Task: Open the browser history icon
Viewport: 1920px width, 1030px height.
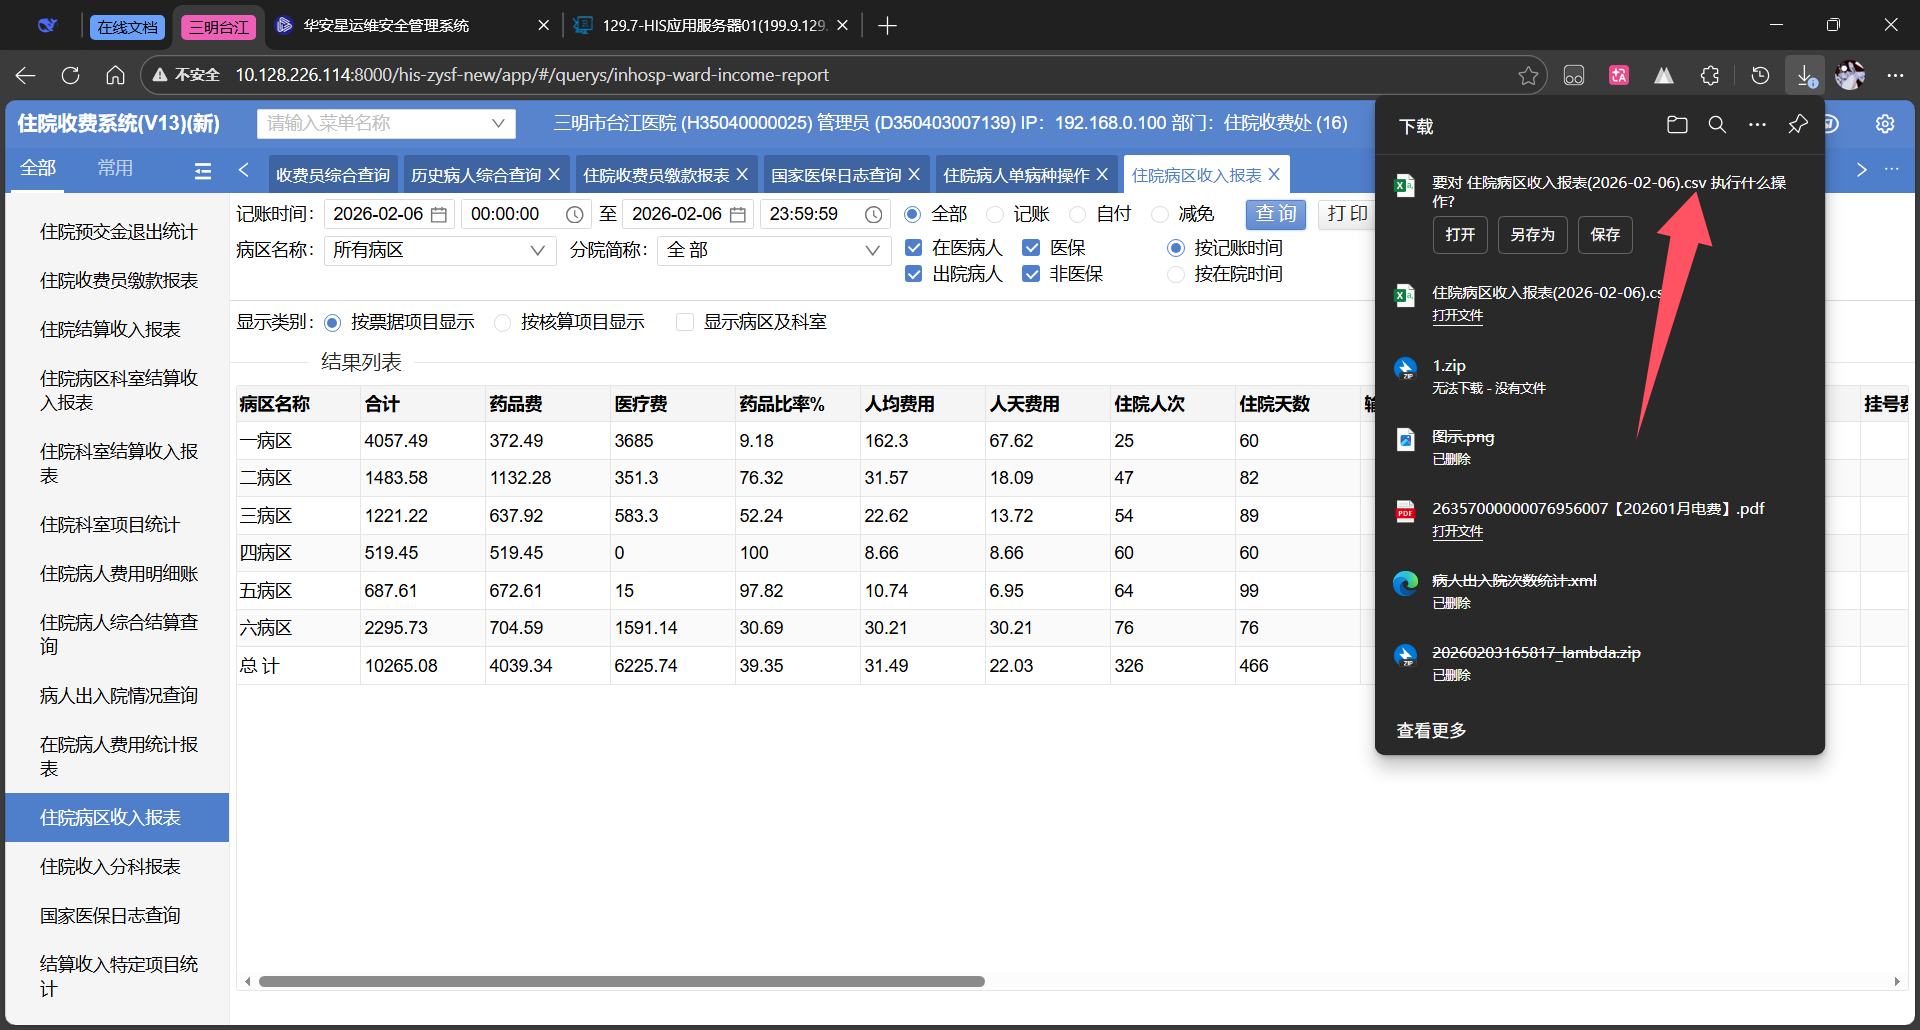Action: tap(1760, 75)
